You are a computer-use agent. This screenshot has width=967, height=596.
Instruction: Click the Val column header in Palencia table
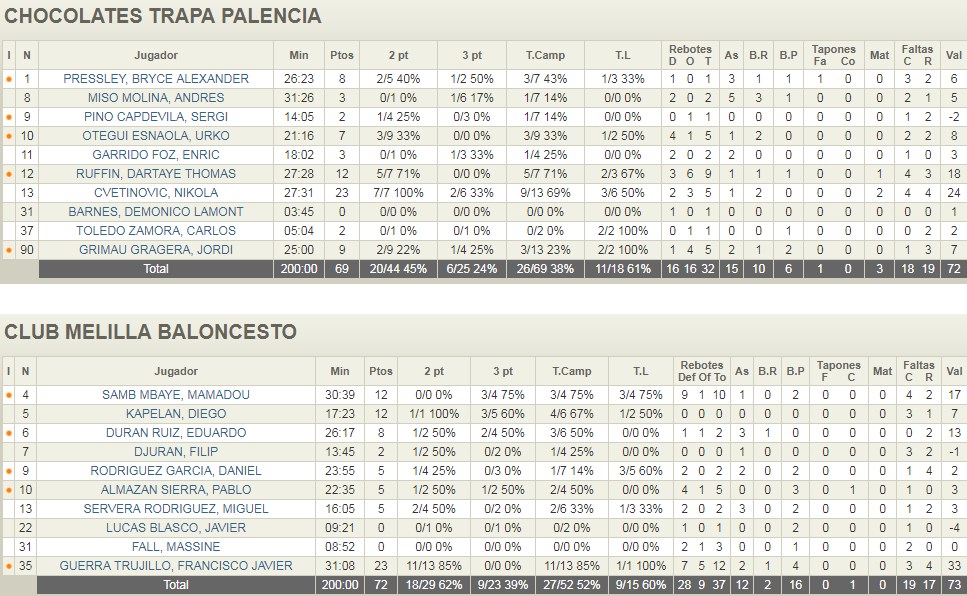click(x=954, y=55)
